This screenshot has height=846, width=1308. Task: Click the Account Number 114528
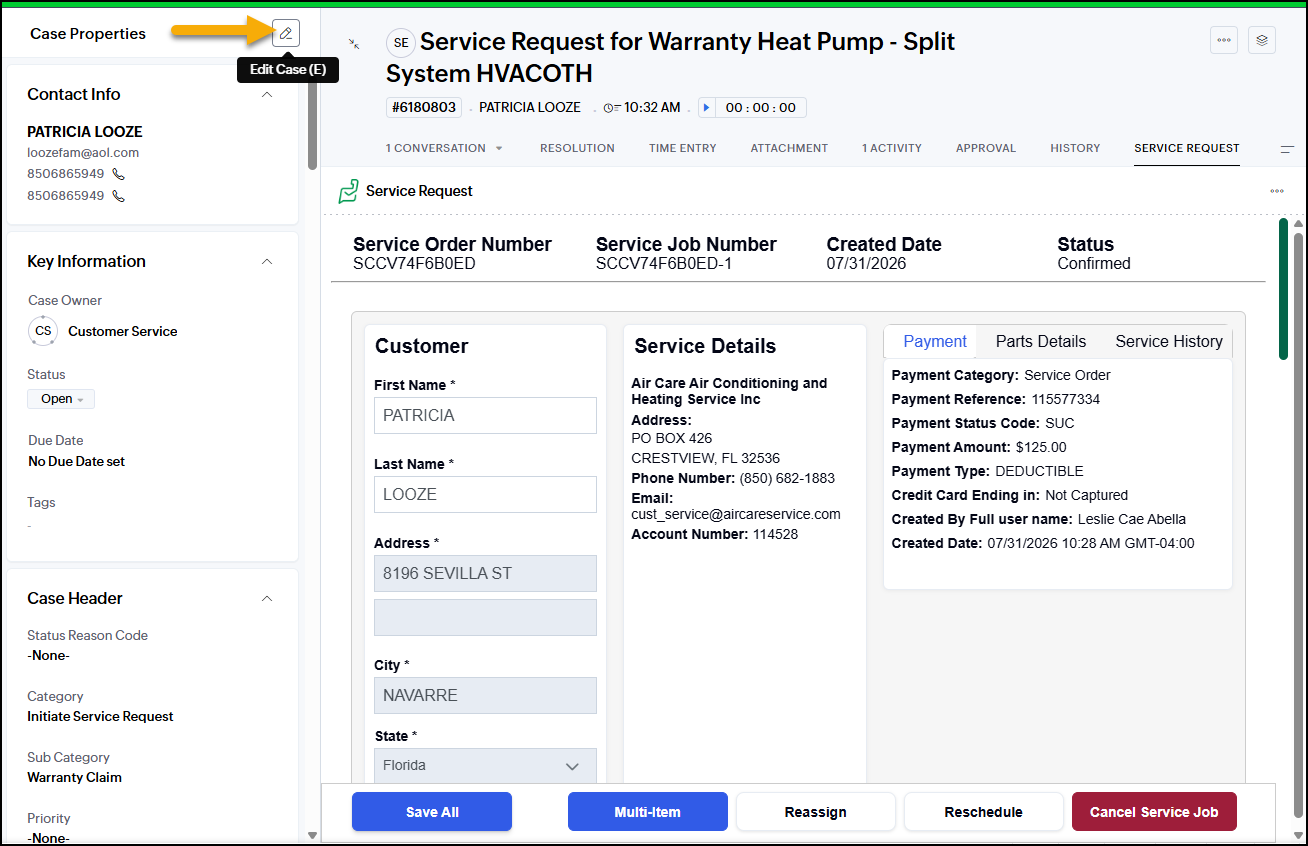click(775, 534)
